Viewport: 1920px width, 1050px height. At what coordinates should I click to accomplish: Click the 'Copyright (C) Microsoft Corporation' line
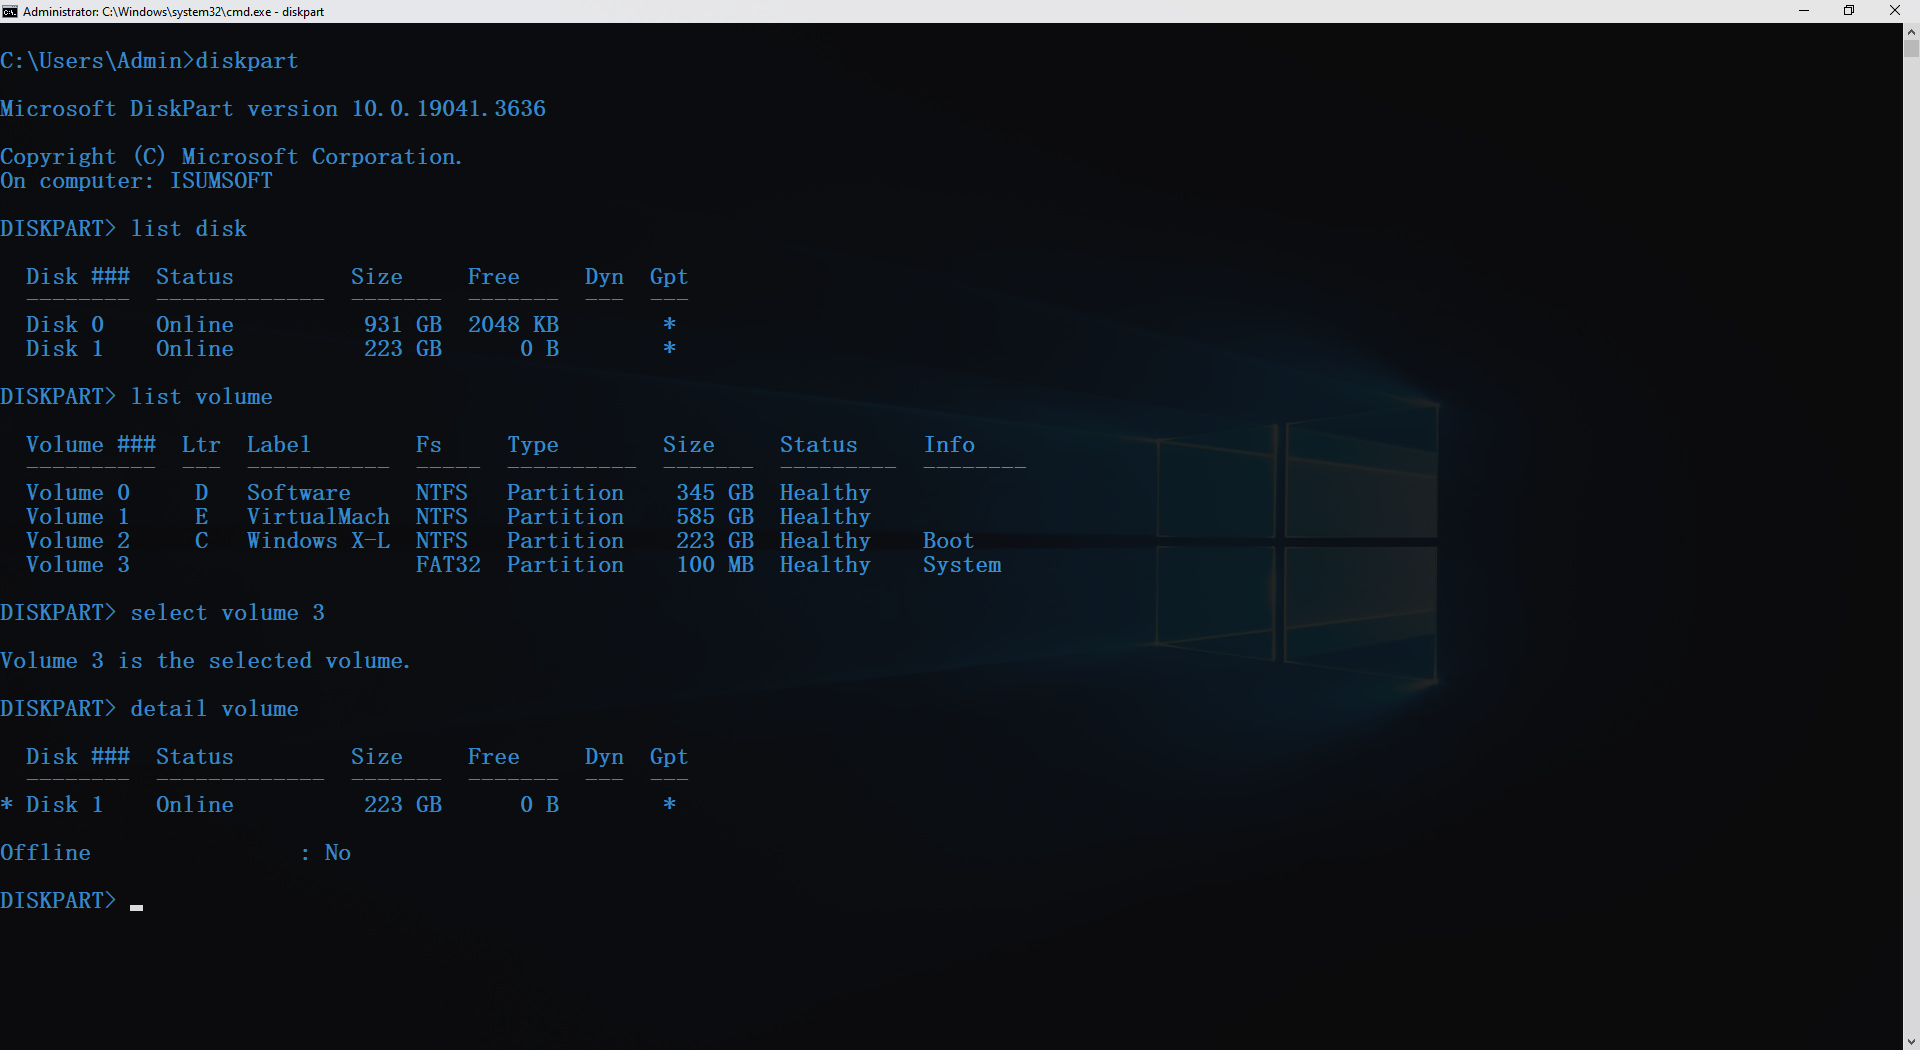[231, 157]
